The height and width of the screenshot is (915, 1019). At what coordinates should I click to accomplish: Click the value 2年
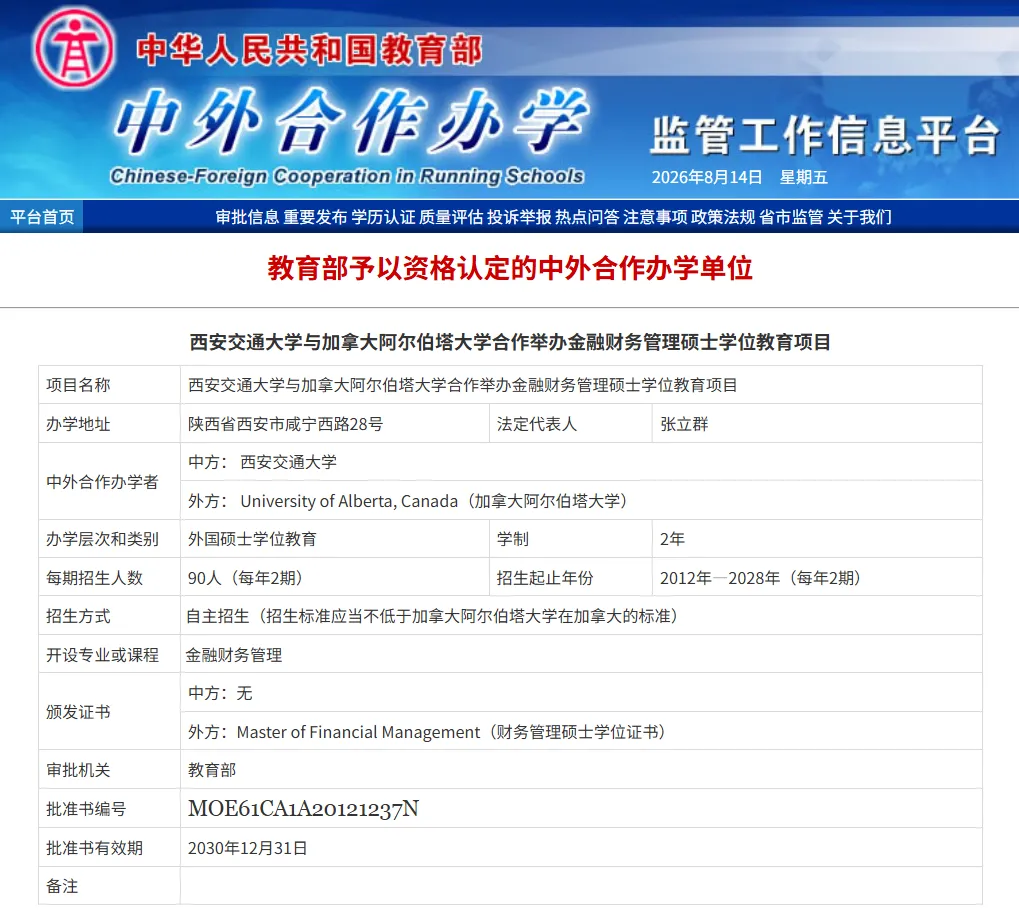(672, 539)
